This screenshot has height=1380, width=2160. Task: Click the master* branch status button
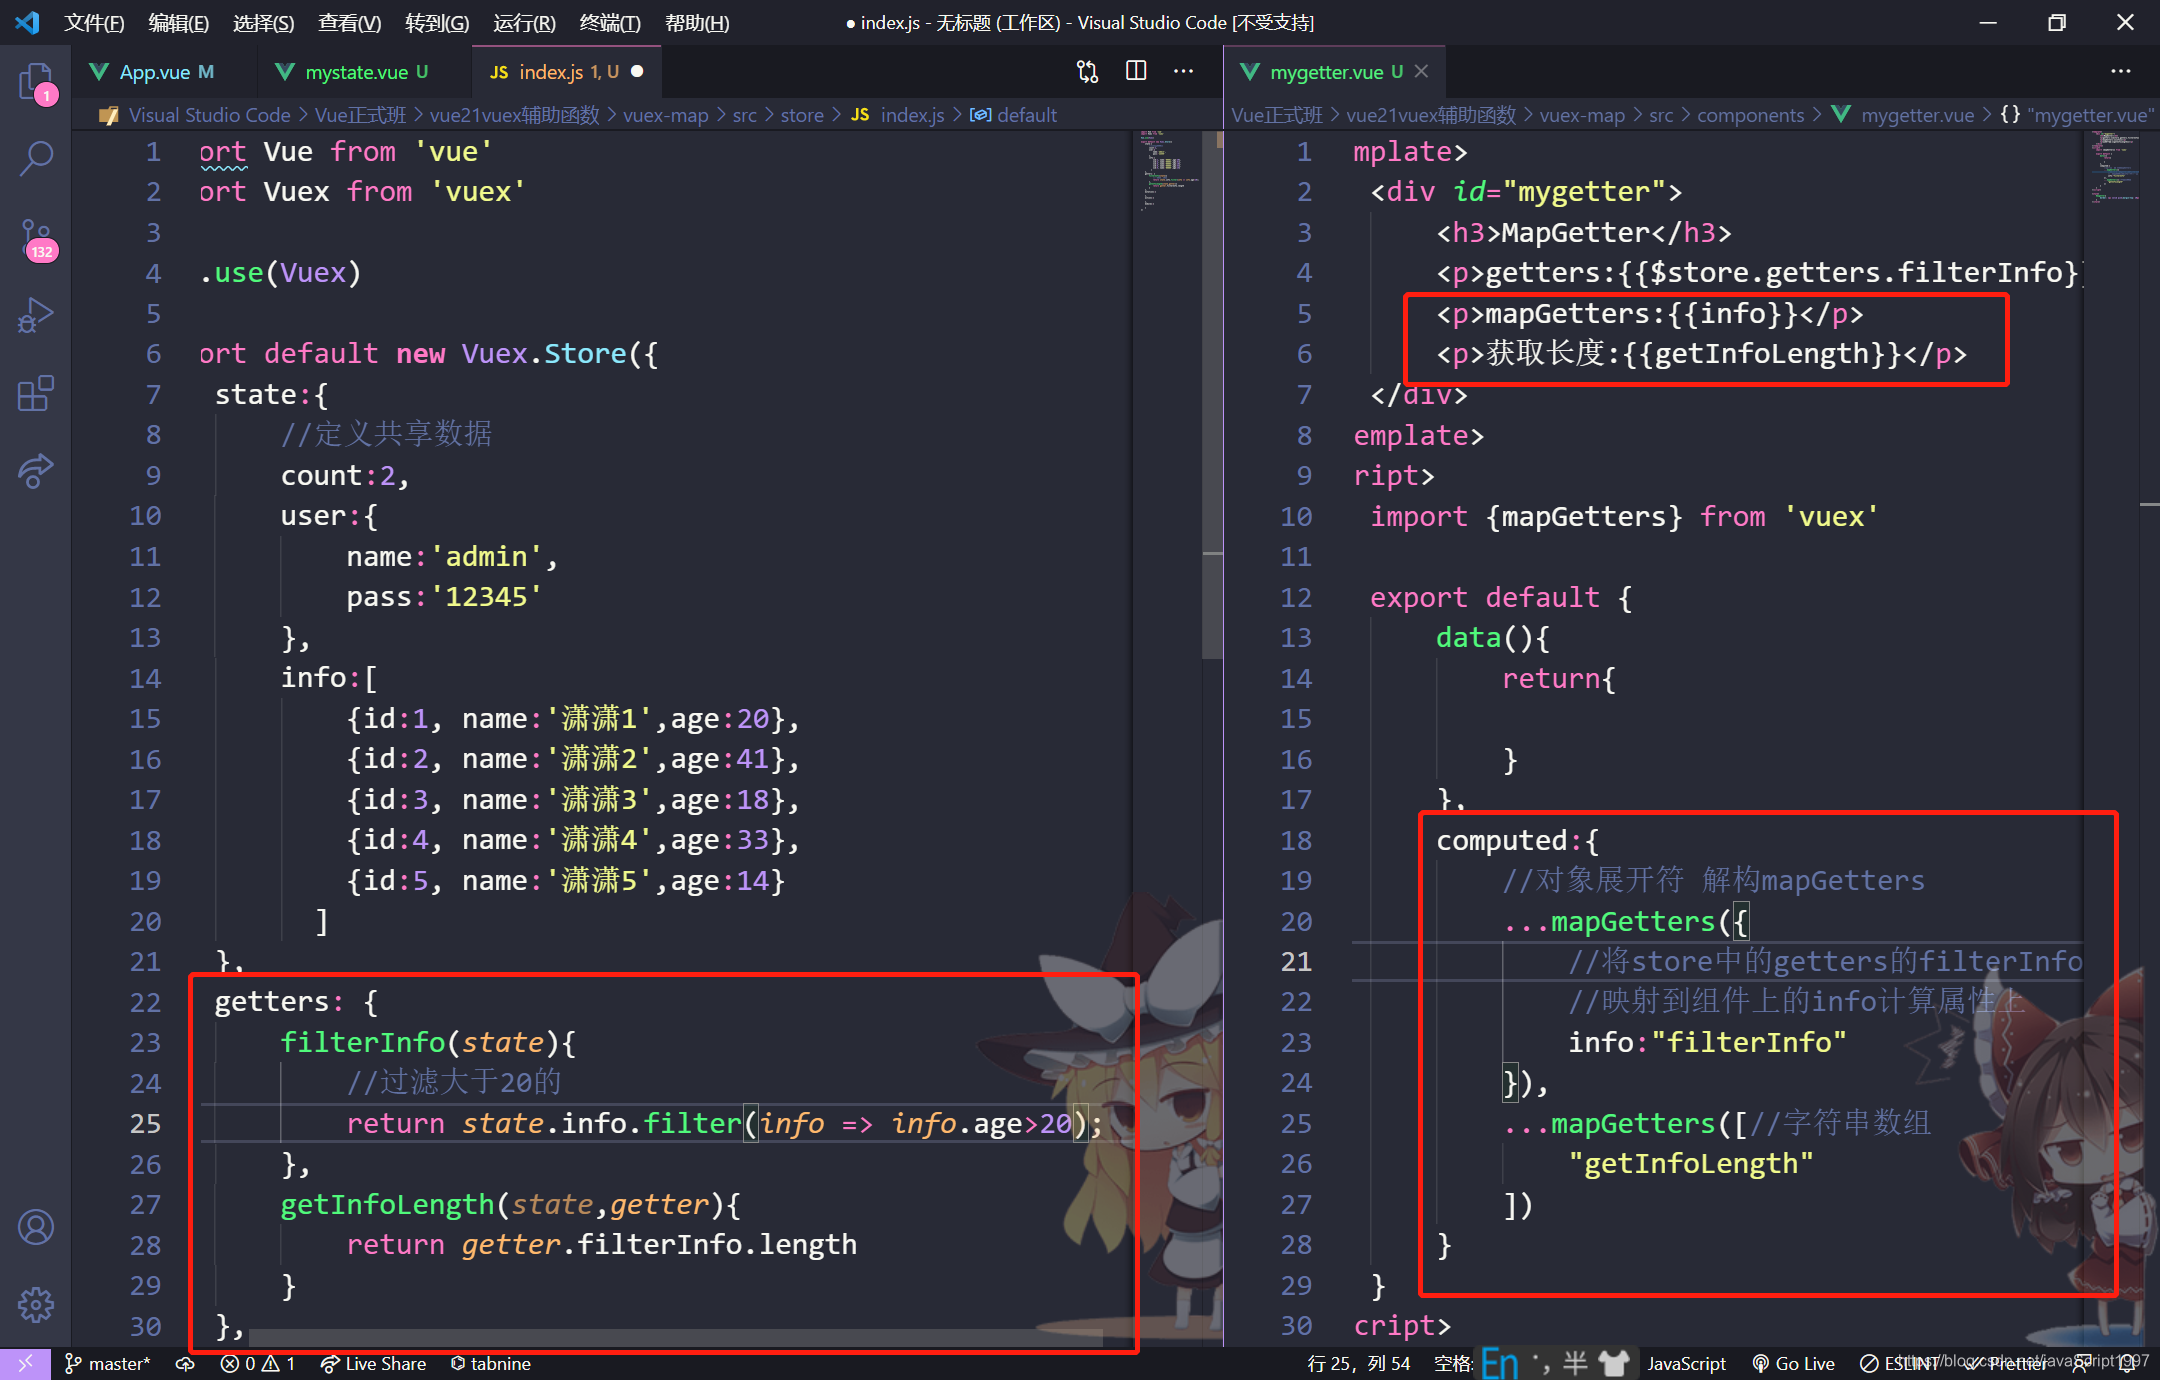108,1363
